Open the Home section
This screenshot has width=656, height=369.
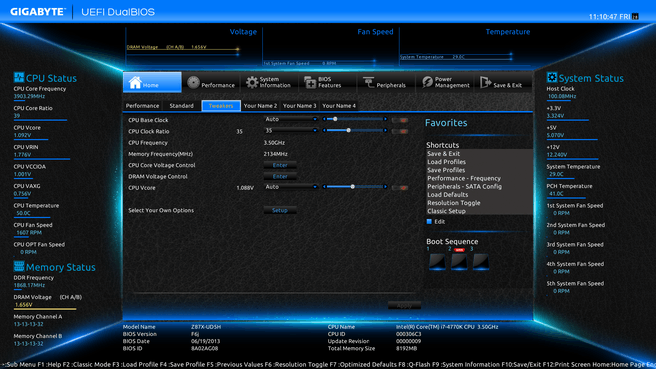click(152, 82)
